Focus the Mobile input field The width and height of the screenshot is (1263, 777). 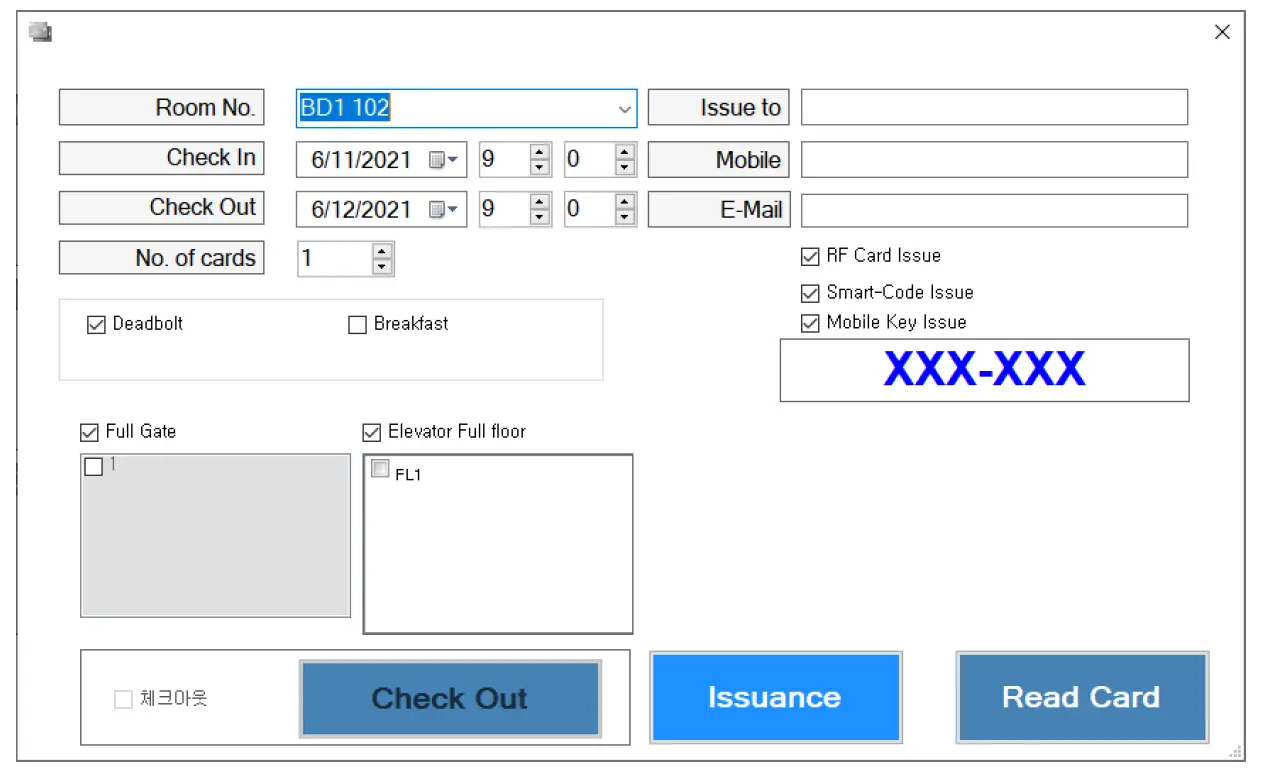click(x=994, y=159)
